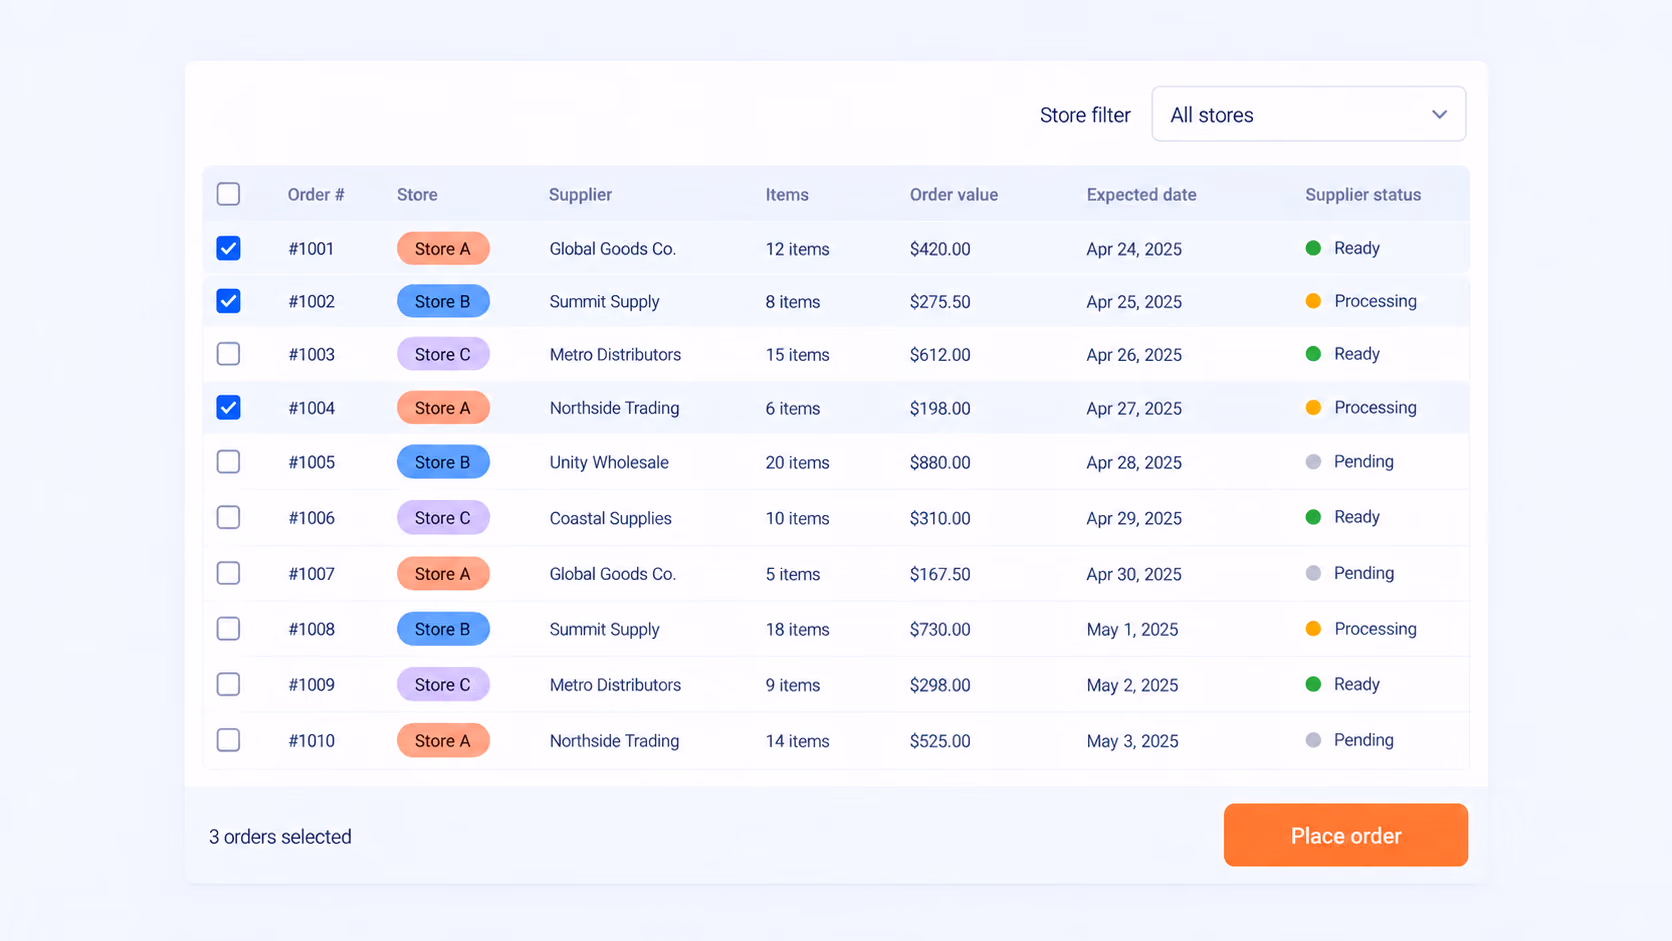Mark order #1009 checkbox
The width and height of the screenshot is (1672, 941).
228,684
